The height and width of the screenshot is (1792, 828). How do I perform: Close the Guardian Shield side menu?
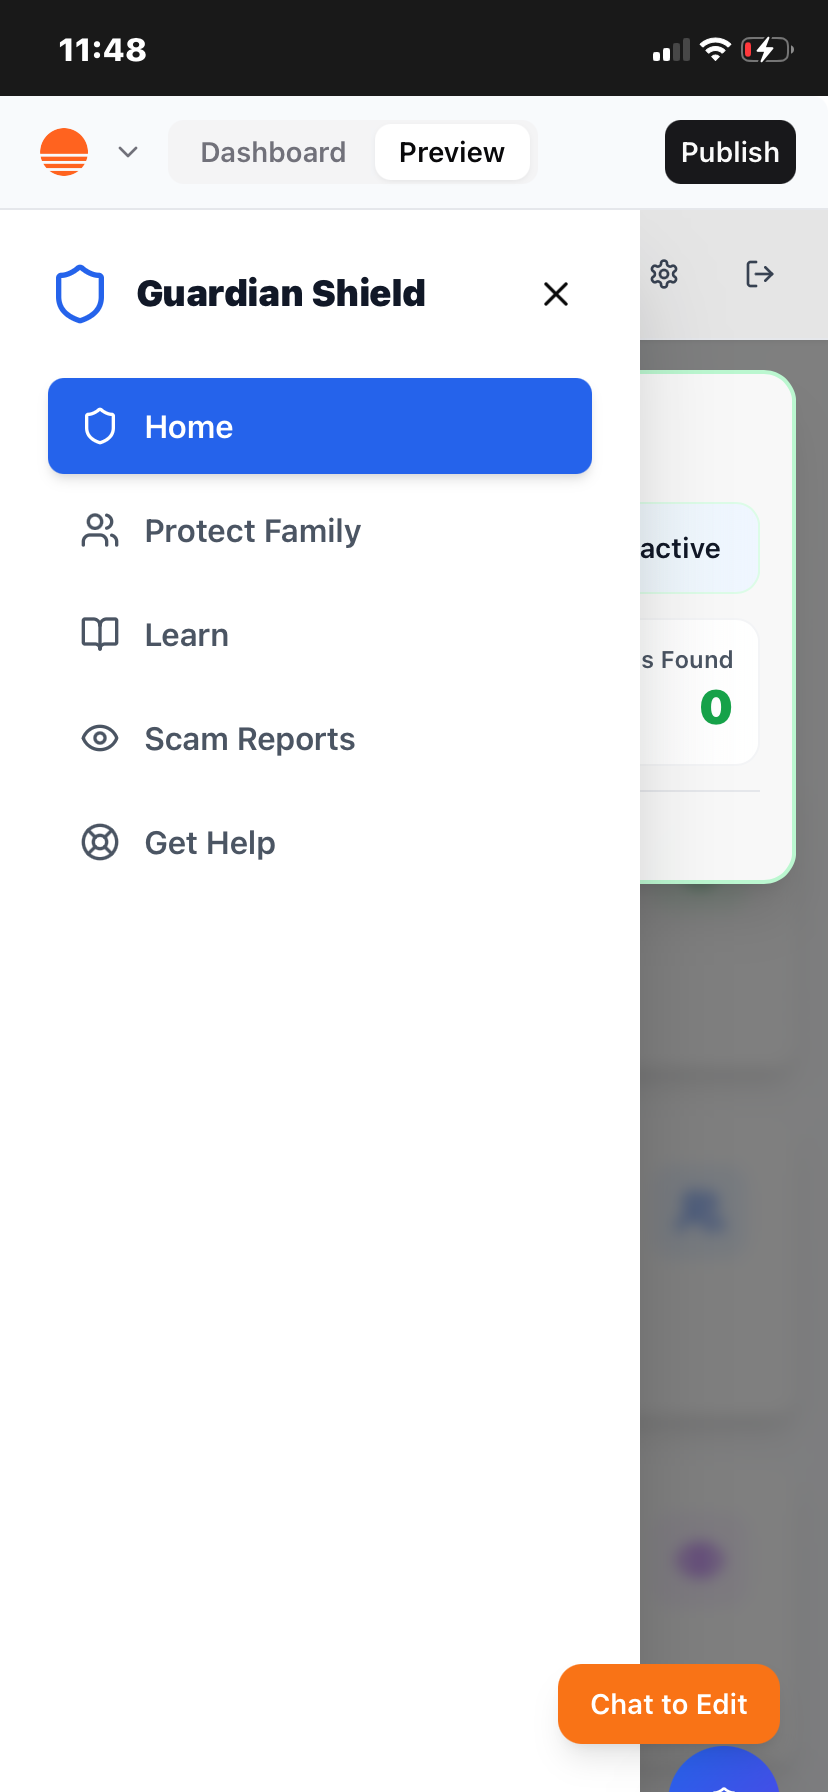[x=556, y=294]
